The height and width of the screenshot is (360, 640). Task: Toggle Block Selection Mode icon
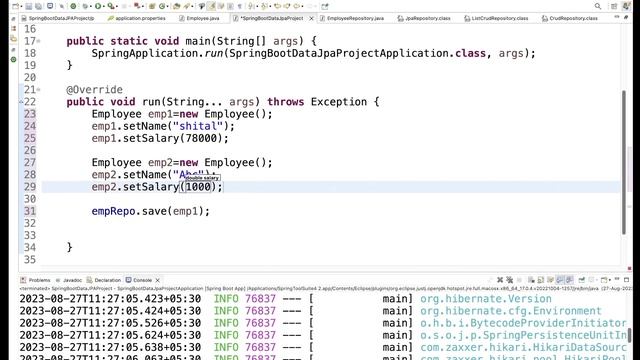[x=230, y=7]
